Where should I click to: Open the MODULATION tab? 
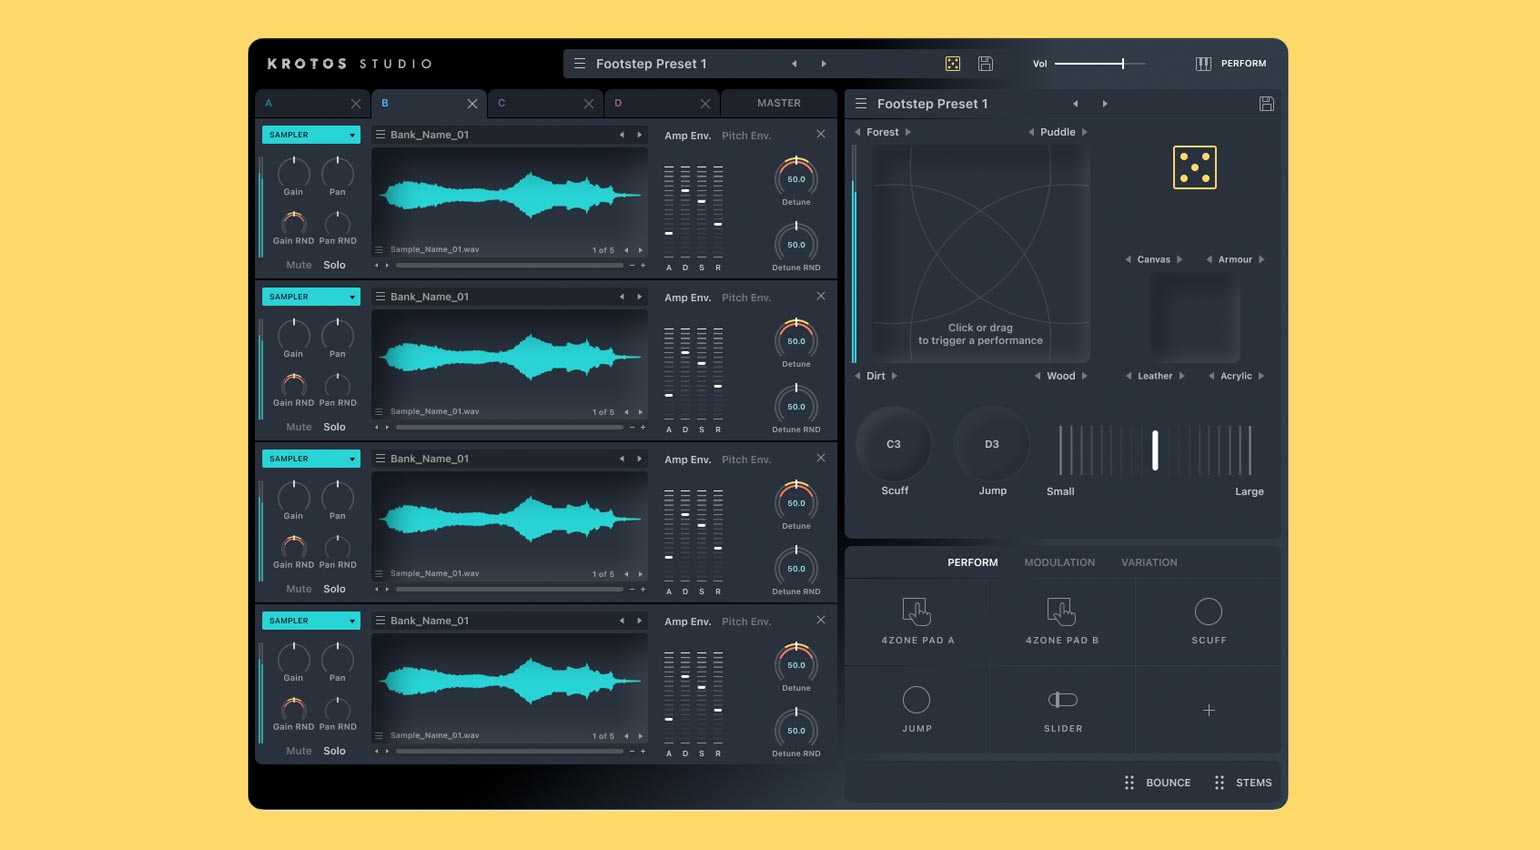[x=1060, y=563]
